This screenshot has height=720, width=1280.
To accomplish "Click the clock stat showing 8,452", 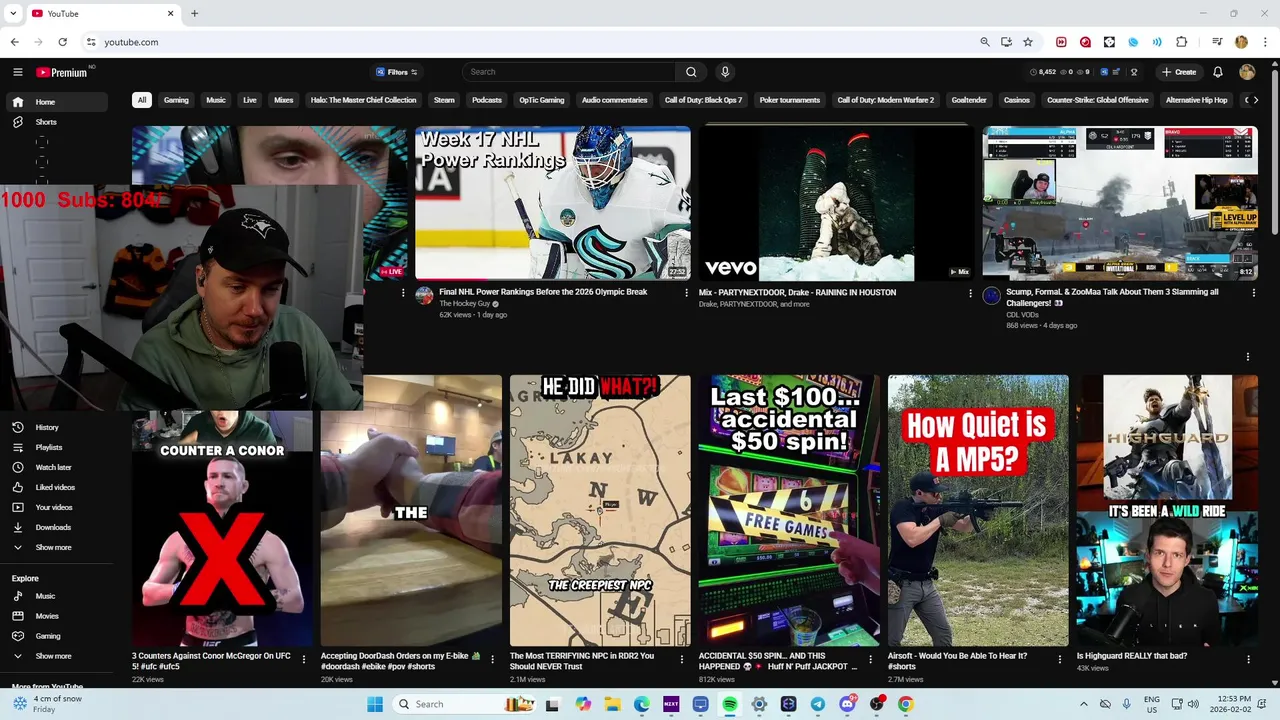I will point(1043,72).
